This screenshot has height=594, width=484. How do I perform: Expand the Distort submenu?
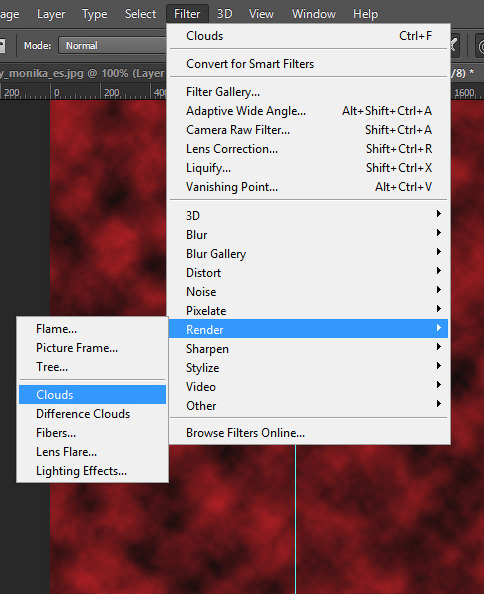pyautogui.click(x=309, y=273)
